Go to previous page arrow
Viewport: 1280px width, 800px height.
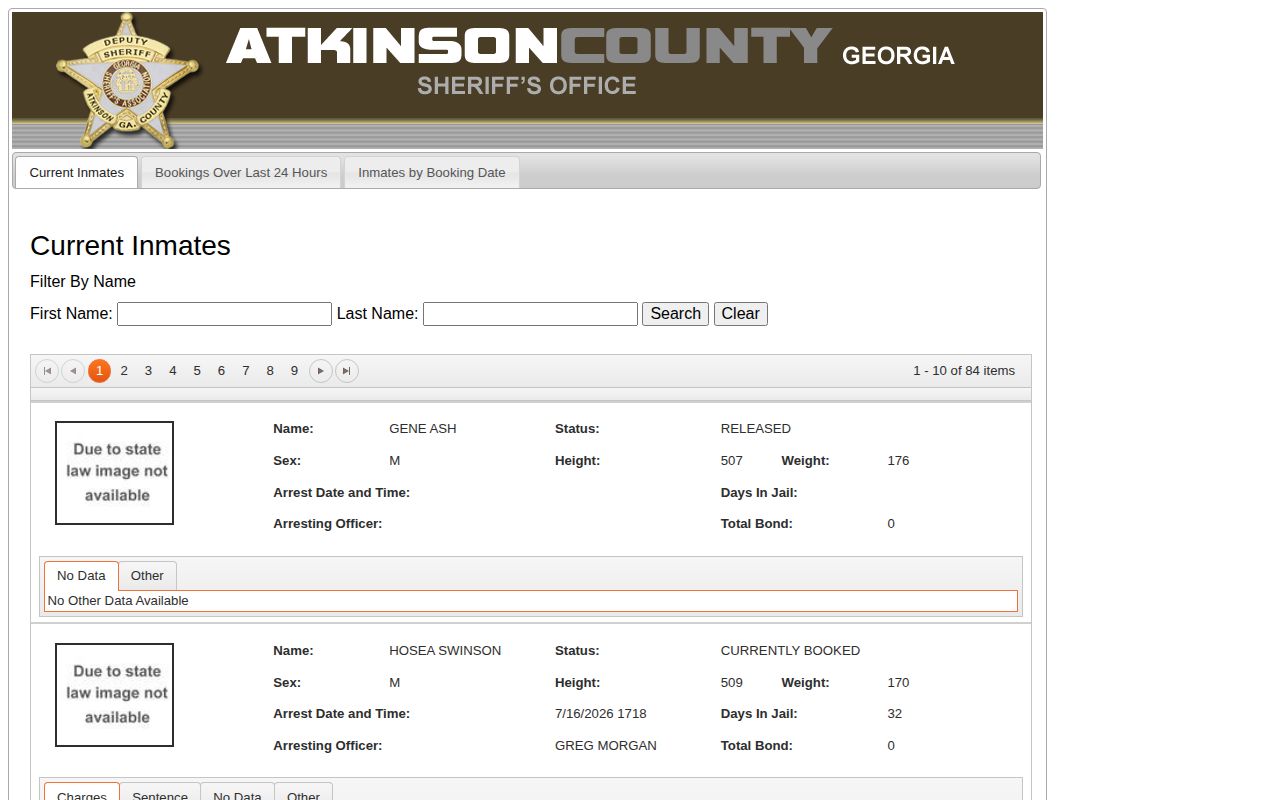pyautogui.click(x=73, y=371)
